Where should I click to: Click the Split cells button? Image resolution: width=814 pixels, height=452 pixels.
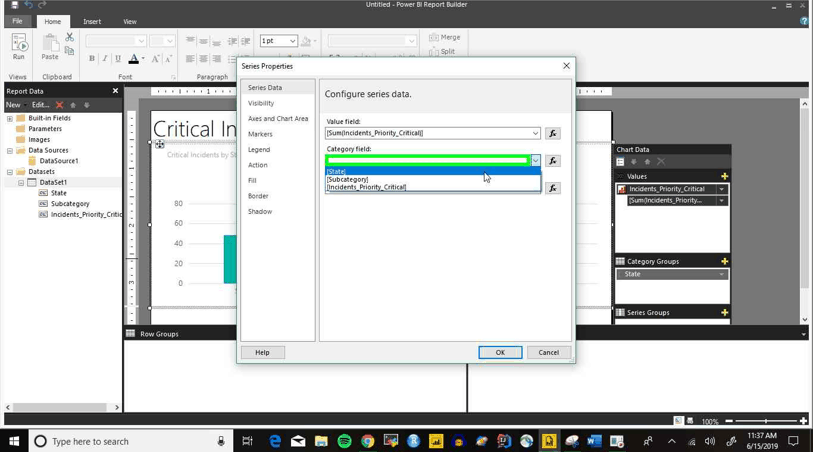click(x=442, y=51)
